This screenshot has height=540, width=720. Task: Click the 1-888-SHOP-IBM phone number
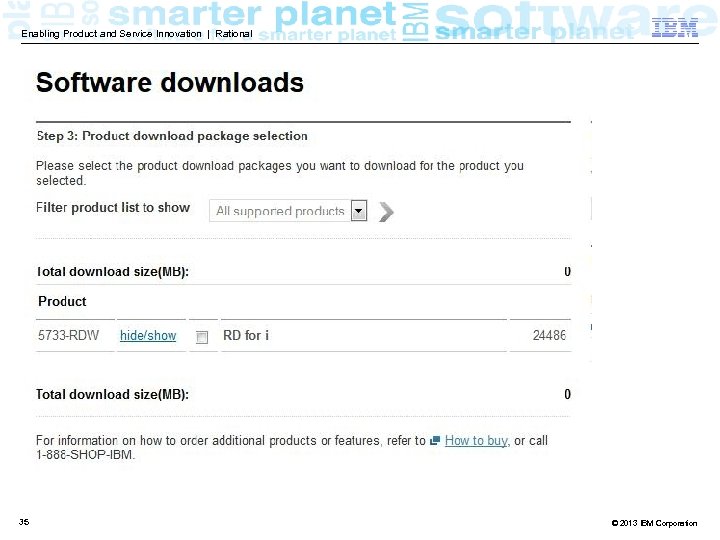coord(85,455)
